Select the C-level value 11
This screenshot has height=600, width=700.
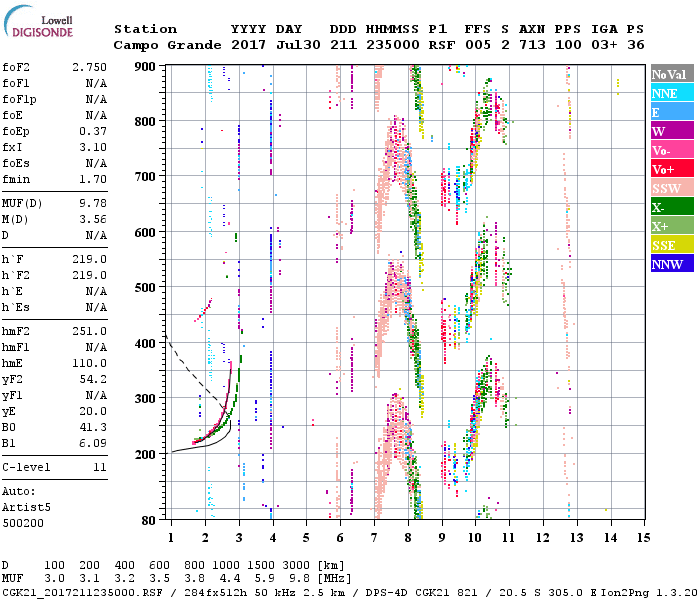[99, 467]
